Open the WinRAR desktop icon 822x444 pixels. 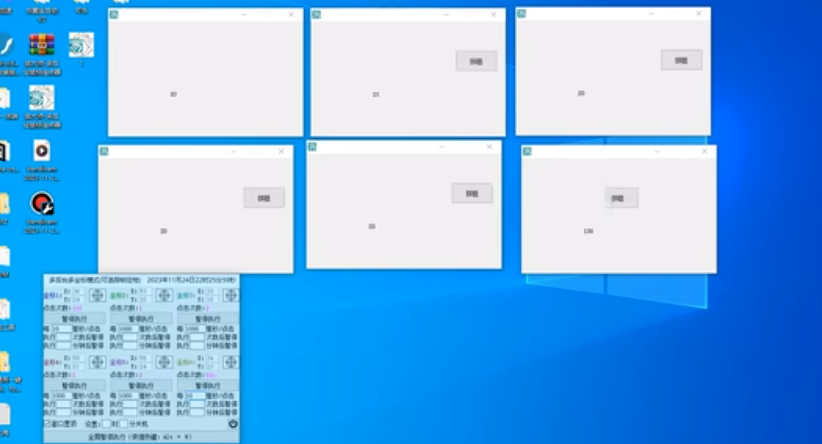(41, 46)
